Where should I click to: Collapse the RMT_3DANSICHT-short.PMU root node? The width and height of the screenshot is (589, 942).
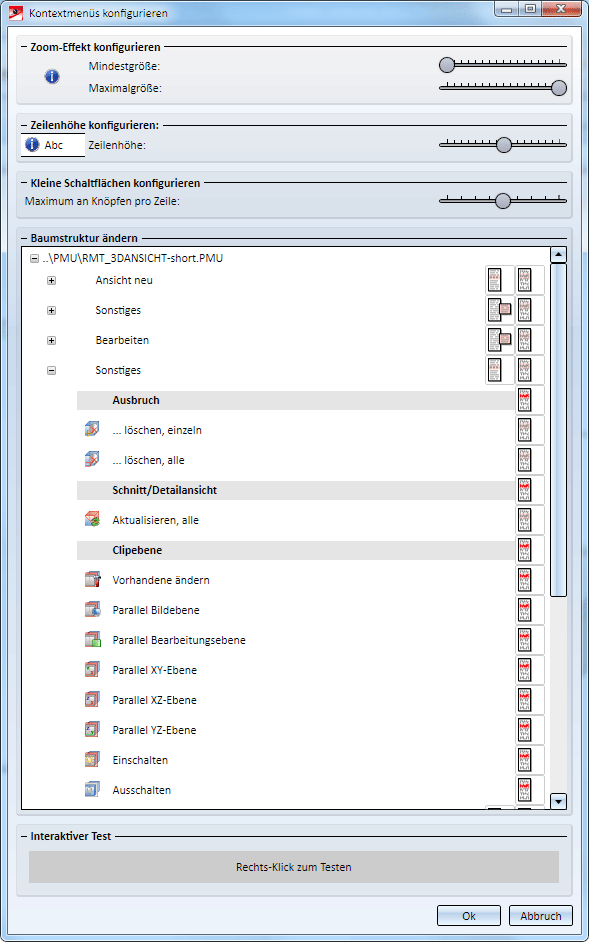[34, 259]
